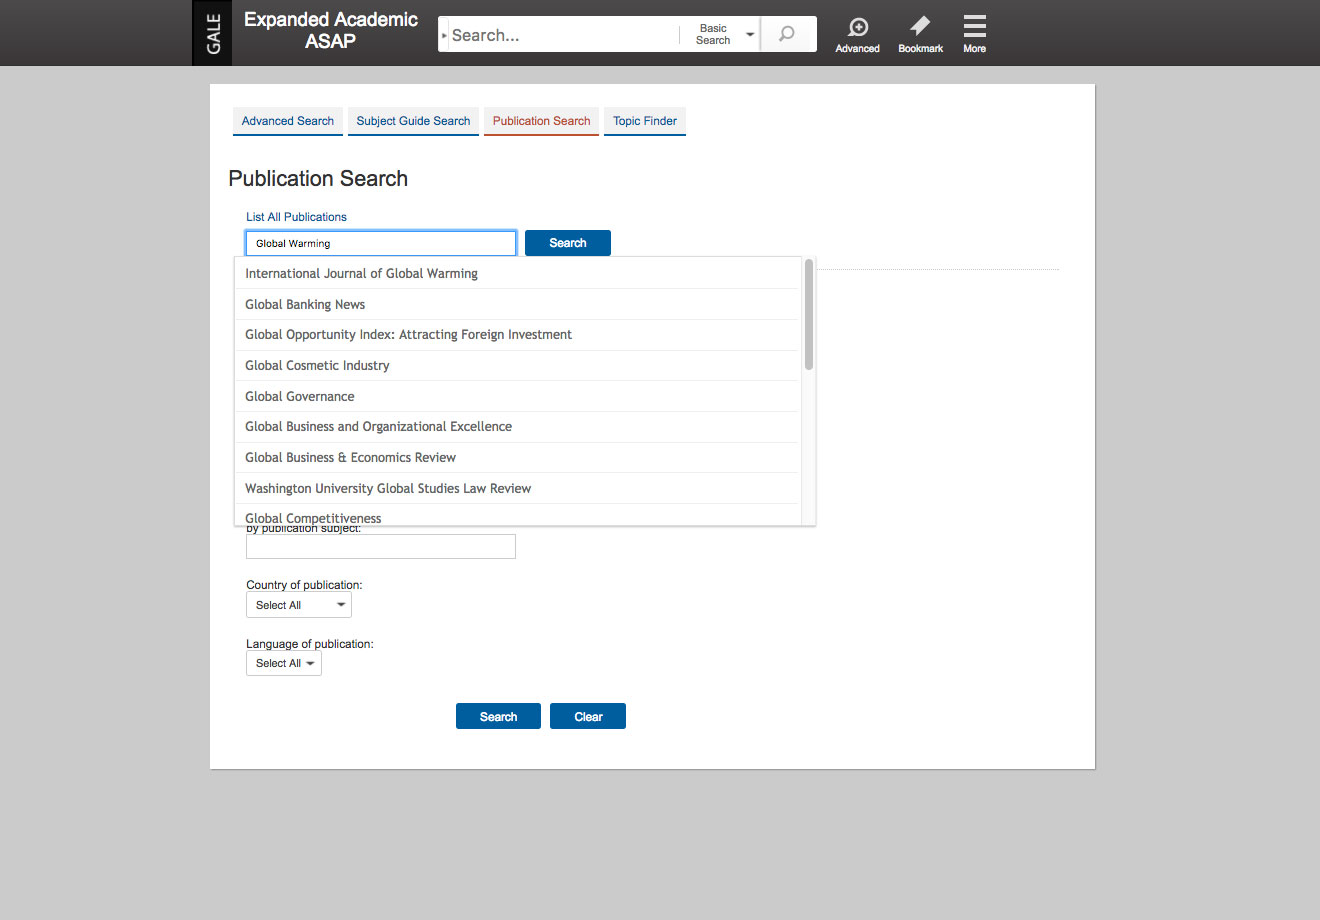Select suggestion Global Governance
This screenshot has height=920, width=1320.
tap(517, 396)
